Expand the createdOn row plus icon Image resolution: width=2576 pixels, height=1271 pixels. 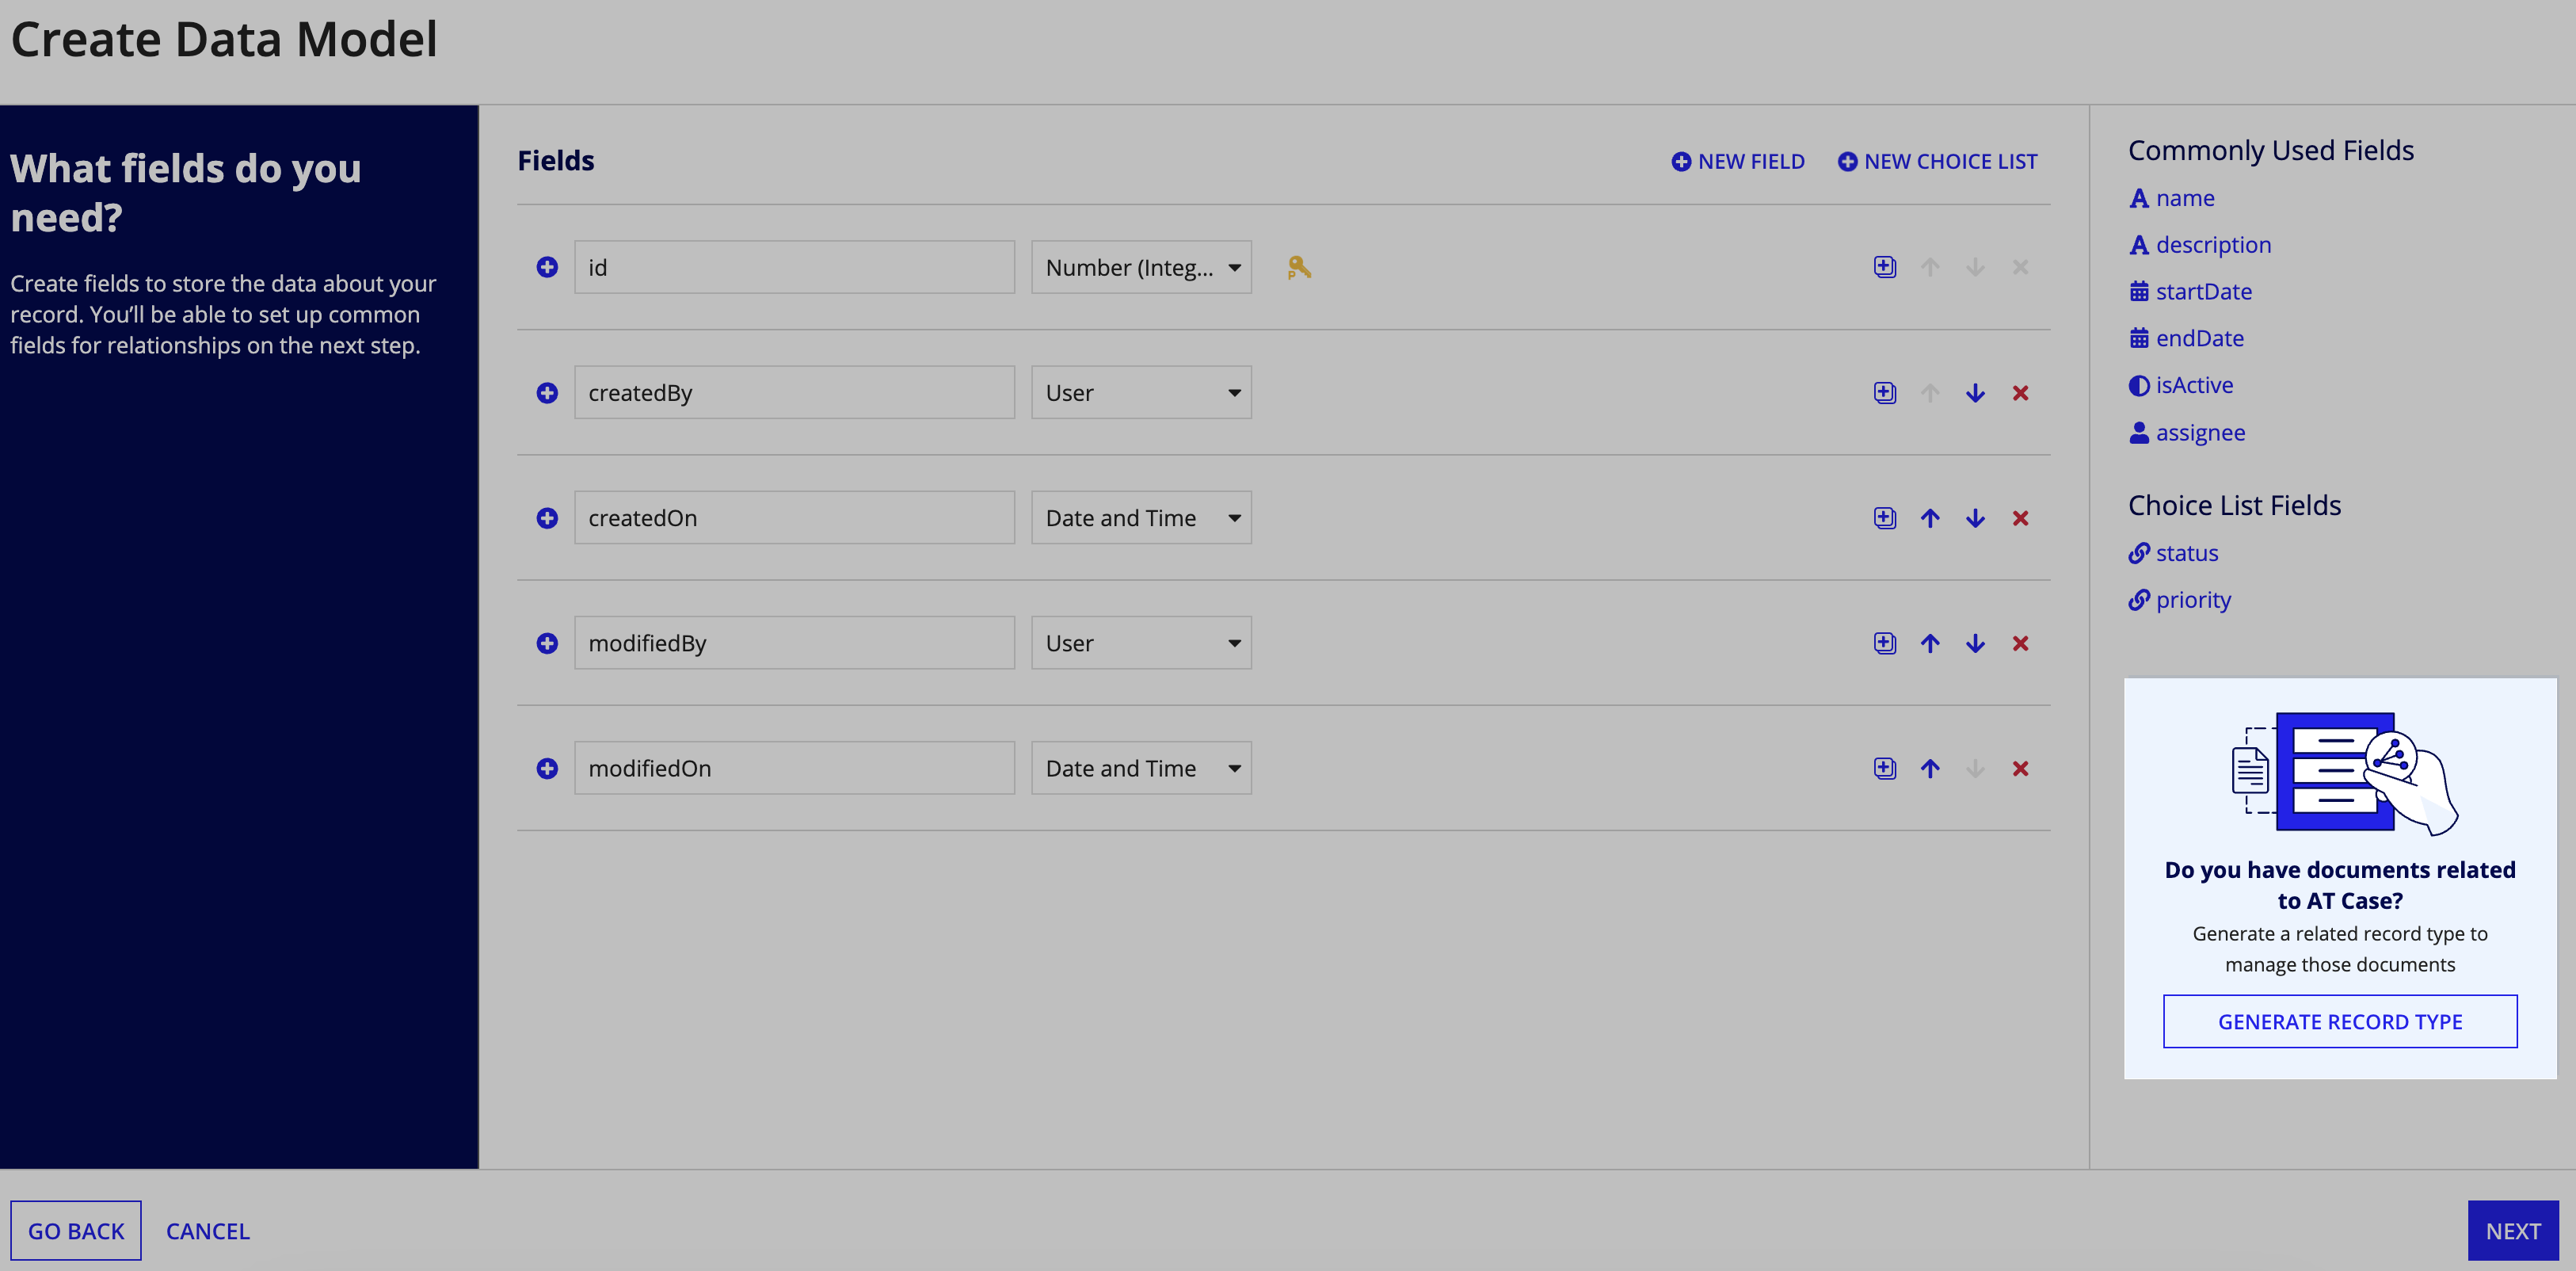pyautogui.click(x=547, y=518)
